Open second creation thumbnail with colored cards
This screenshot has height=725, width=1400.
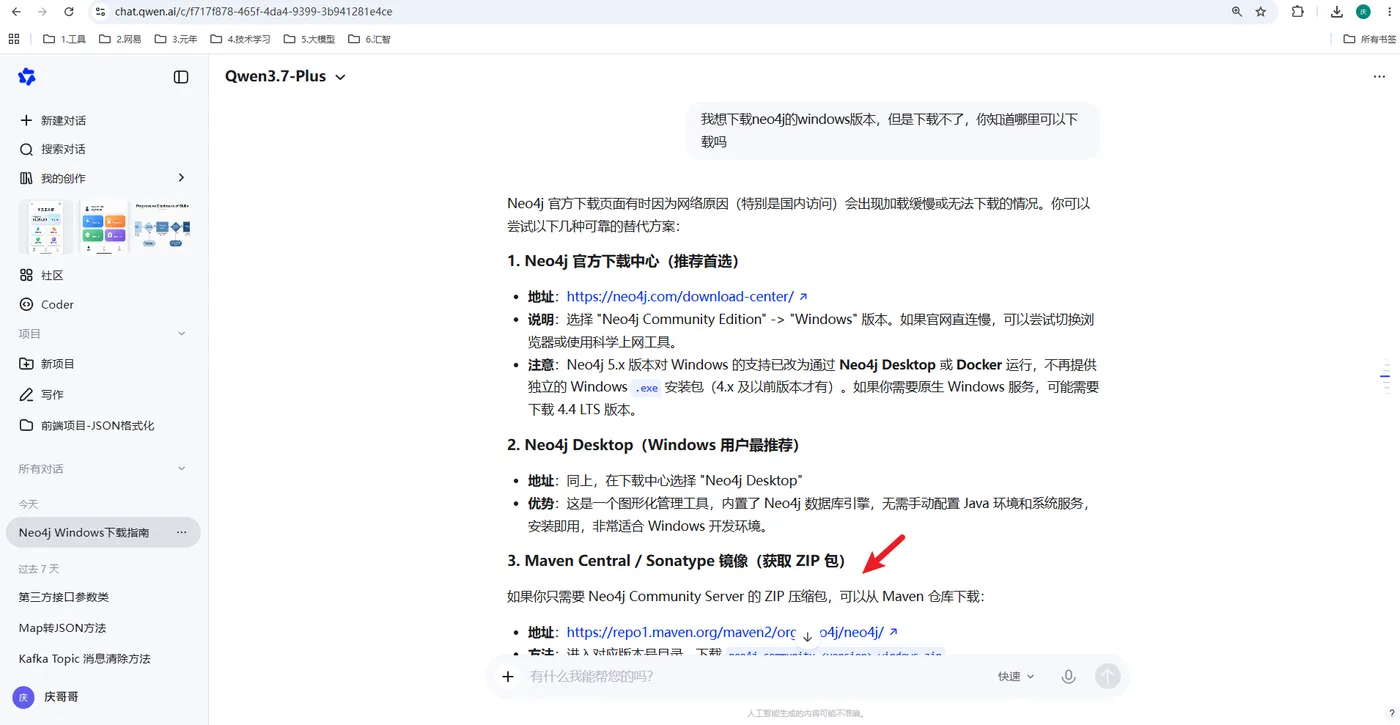[x=104, y=227]
